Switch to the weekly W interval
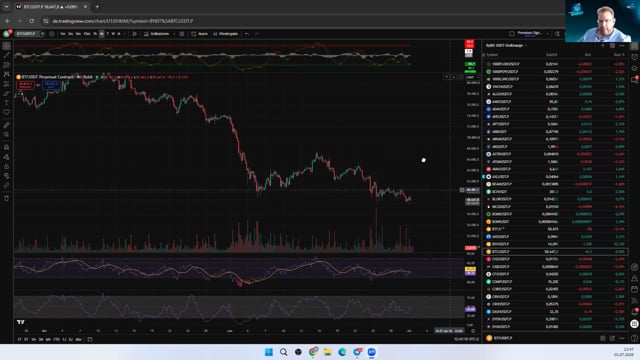640x360 pixels. coord(113,34)
